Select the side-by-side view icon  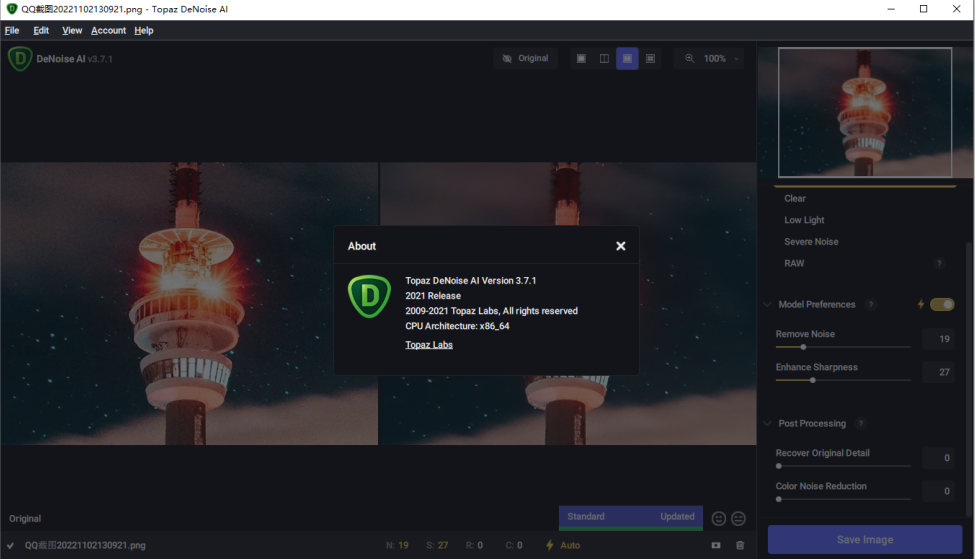pos(627,58)
